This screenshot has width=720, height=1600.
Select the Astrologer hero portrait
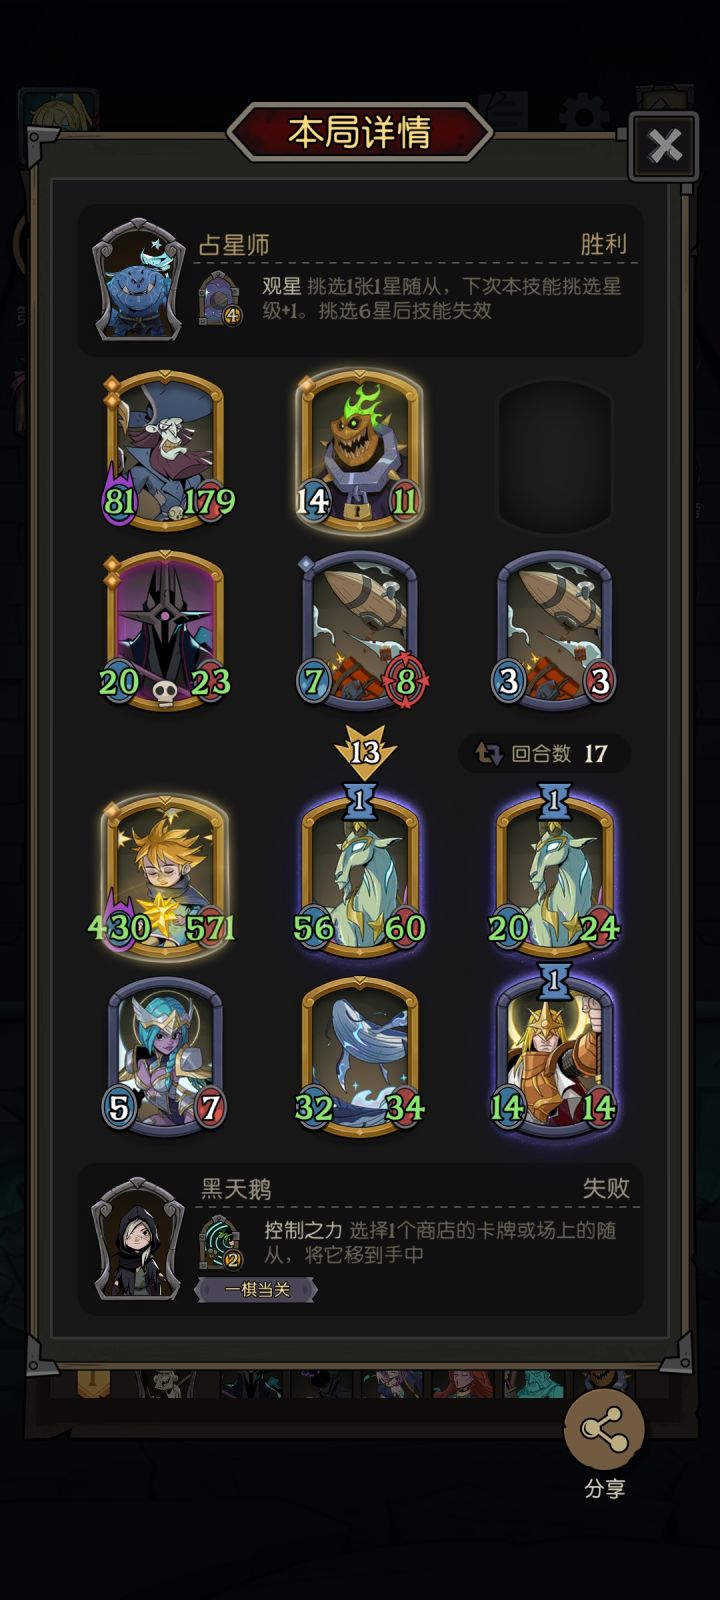pos(139,281)
